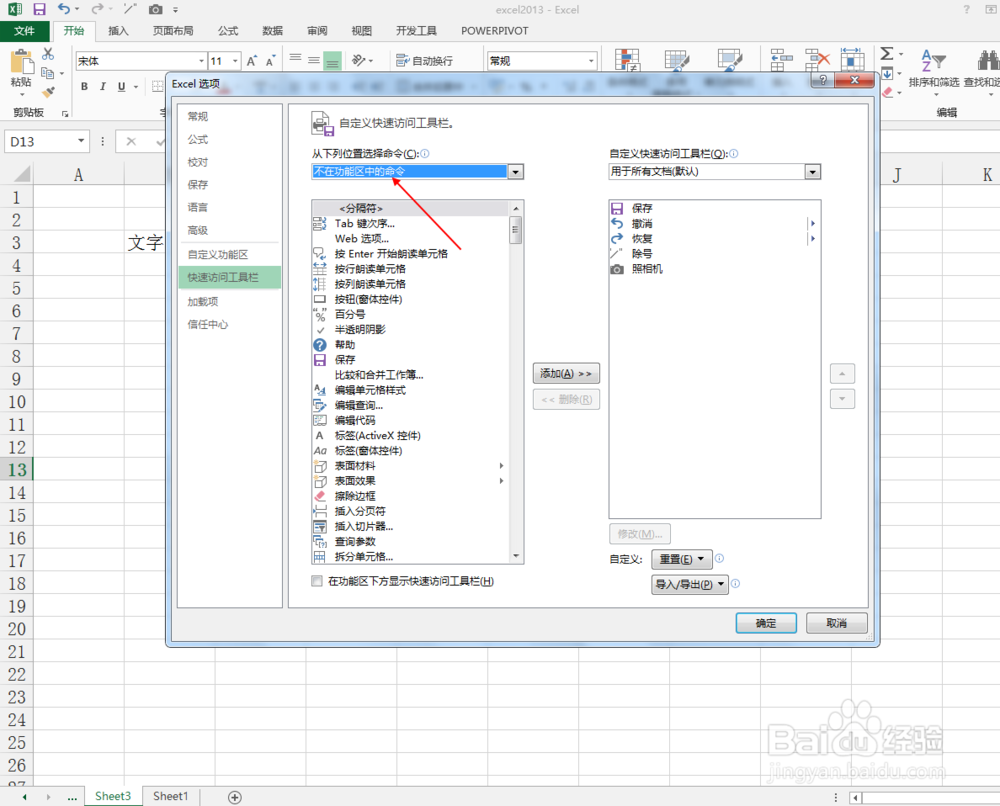Click the Cancel button in Excel Options
1000x806 pixels.
[x=836, y=623]
